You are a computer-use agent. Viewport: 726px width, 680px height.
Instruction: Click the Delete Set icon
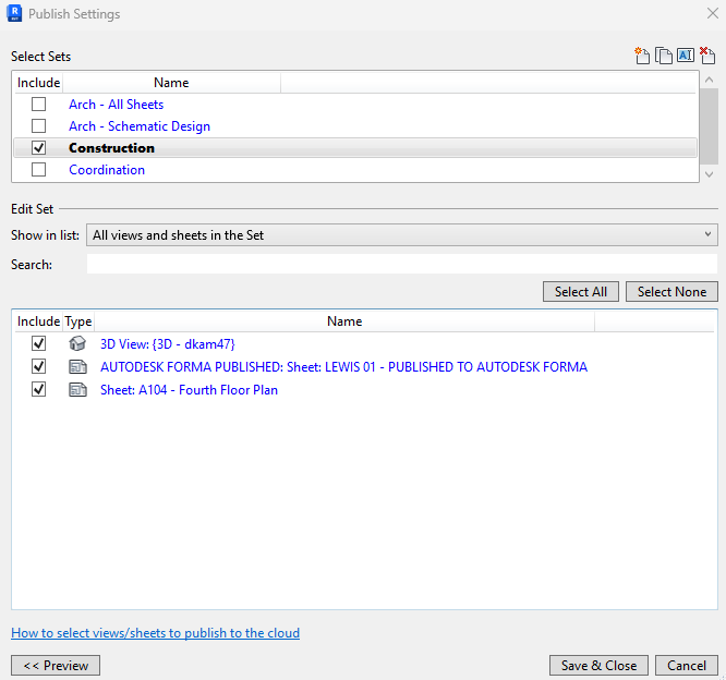point(707,56)
